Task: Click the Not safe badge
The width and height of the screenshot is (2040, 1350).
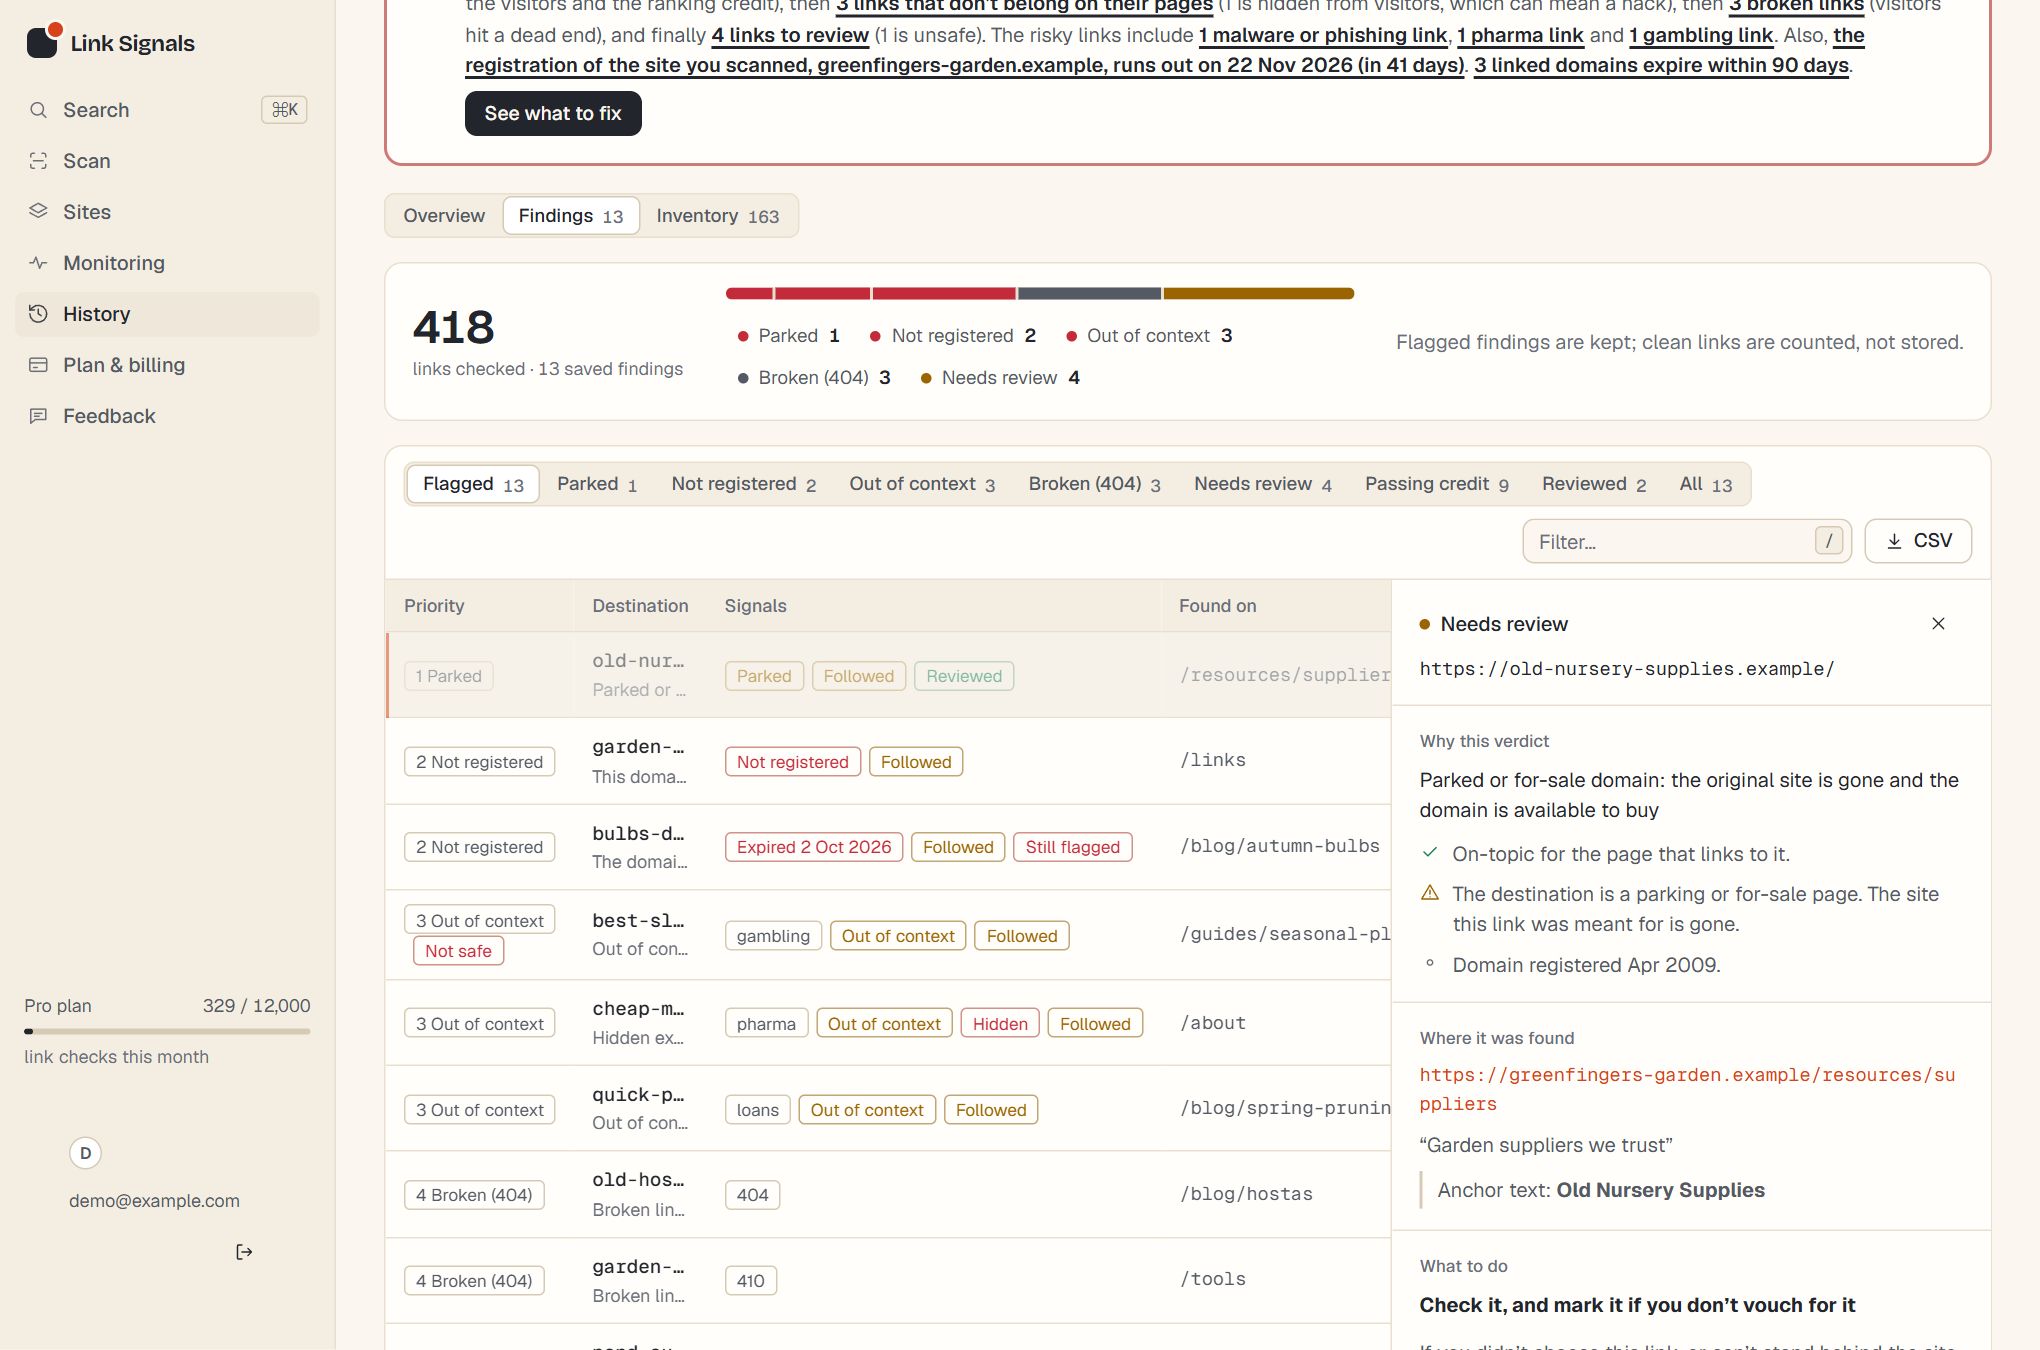Action: pyautogui.click(x=458, y=951)
